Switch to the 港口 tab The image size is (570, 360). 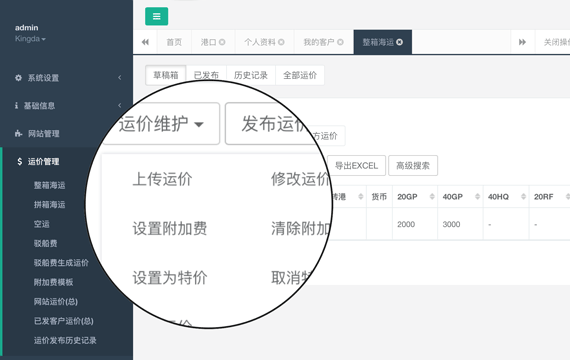(213, 42)
